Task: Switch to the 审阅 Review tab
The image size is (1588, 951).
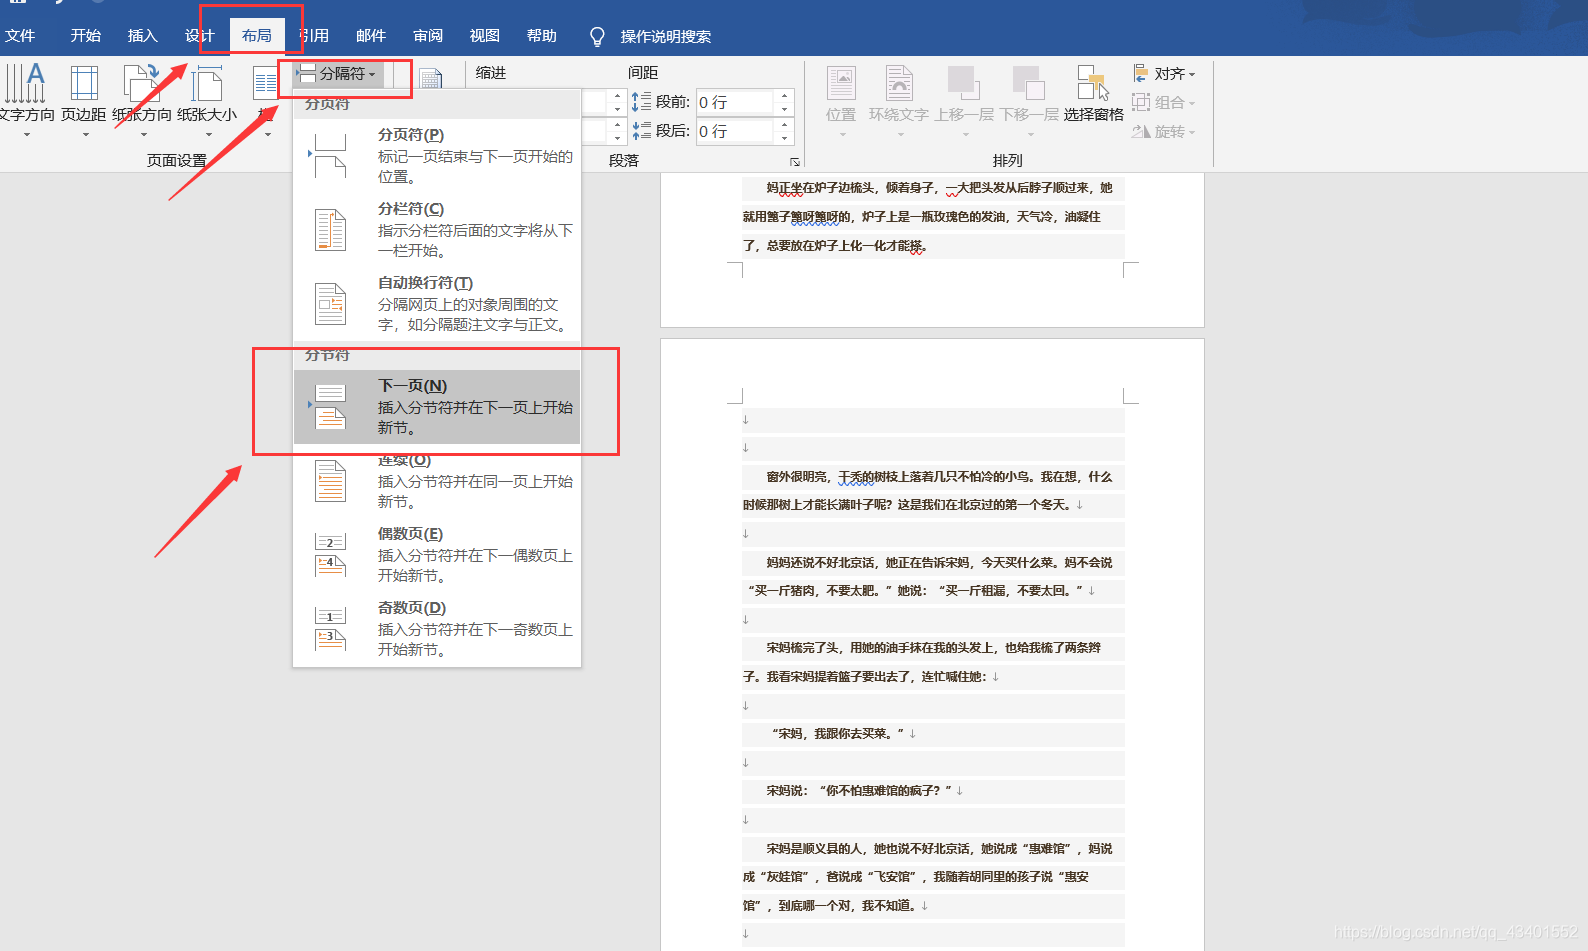Action: click(428, 36)
